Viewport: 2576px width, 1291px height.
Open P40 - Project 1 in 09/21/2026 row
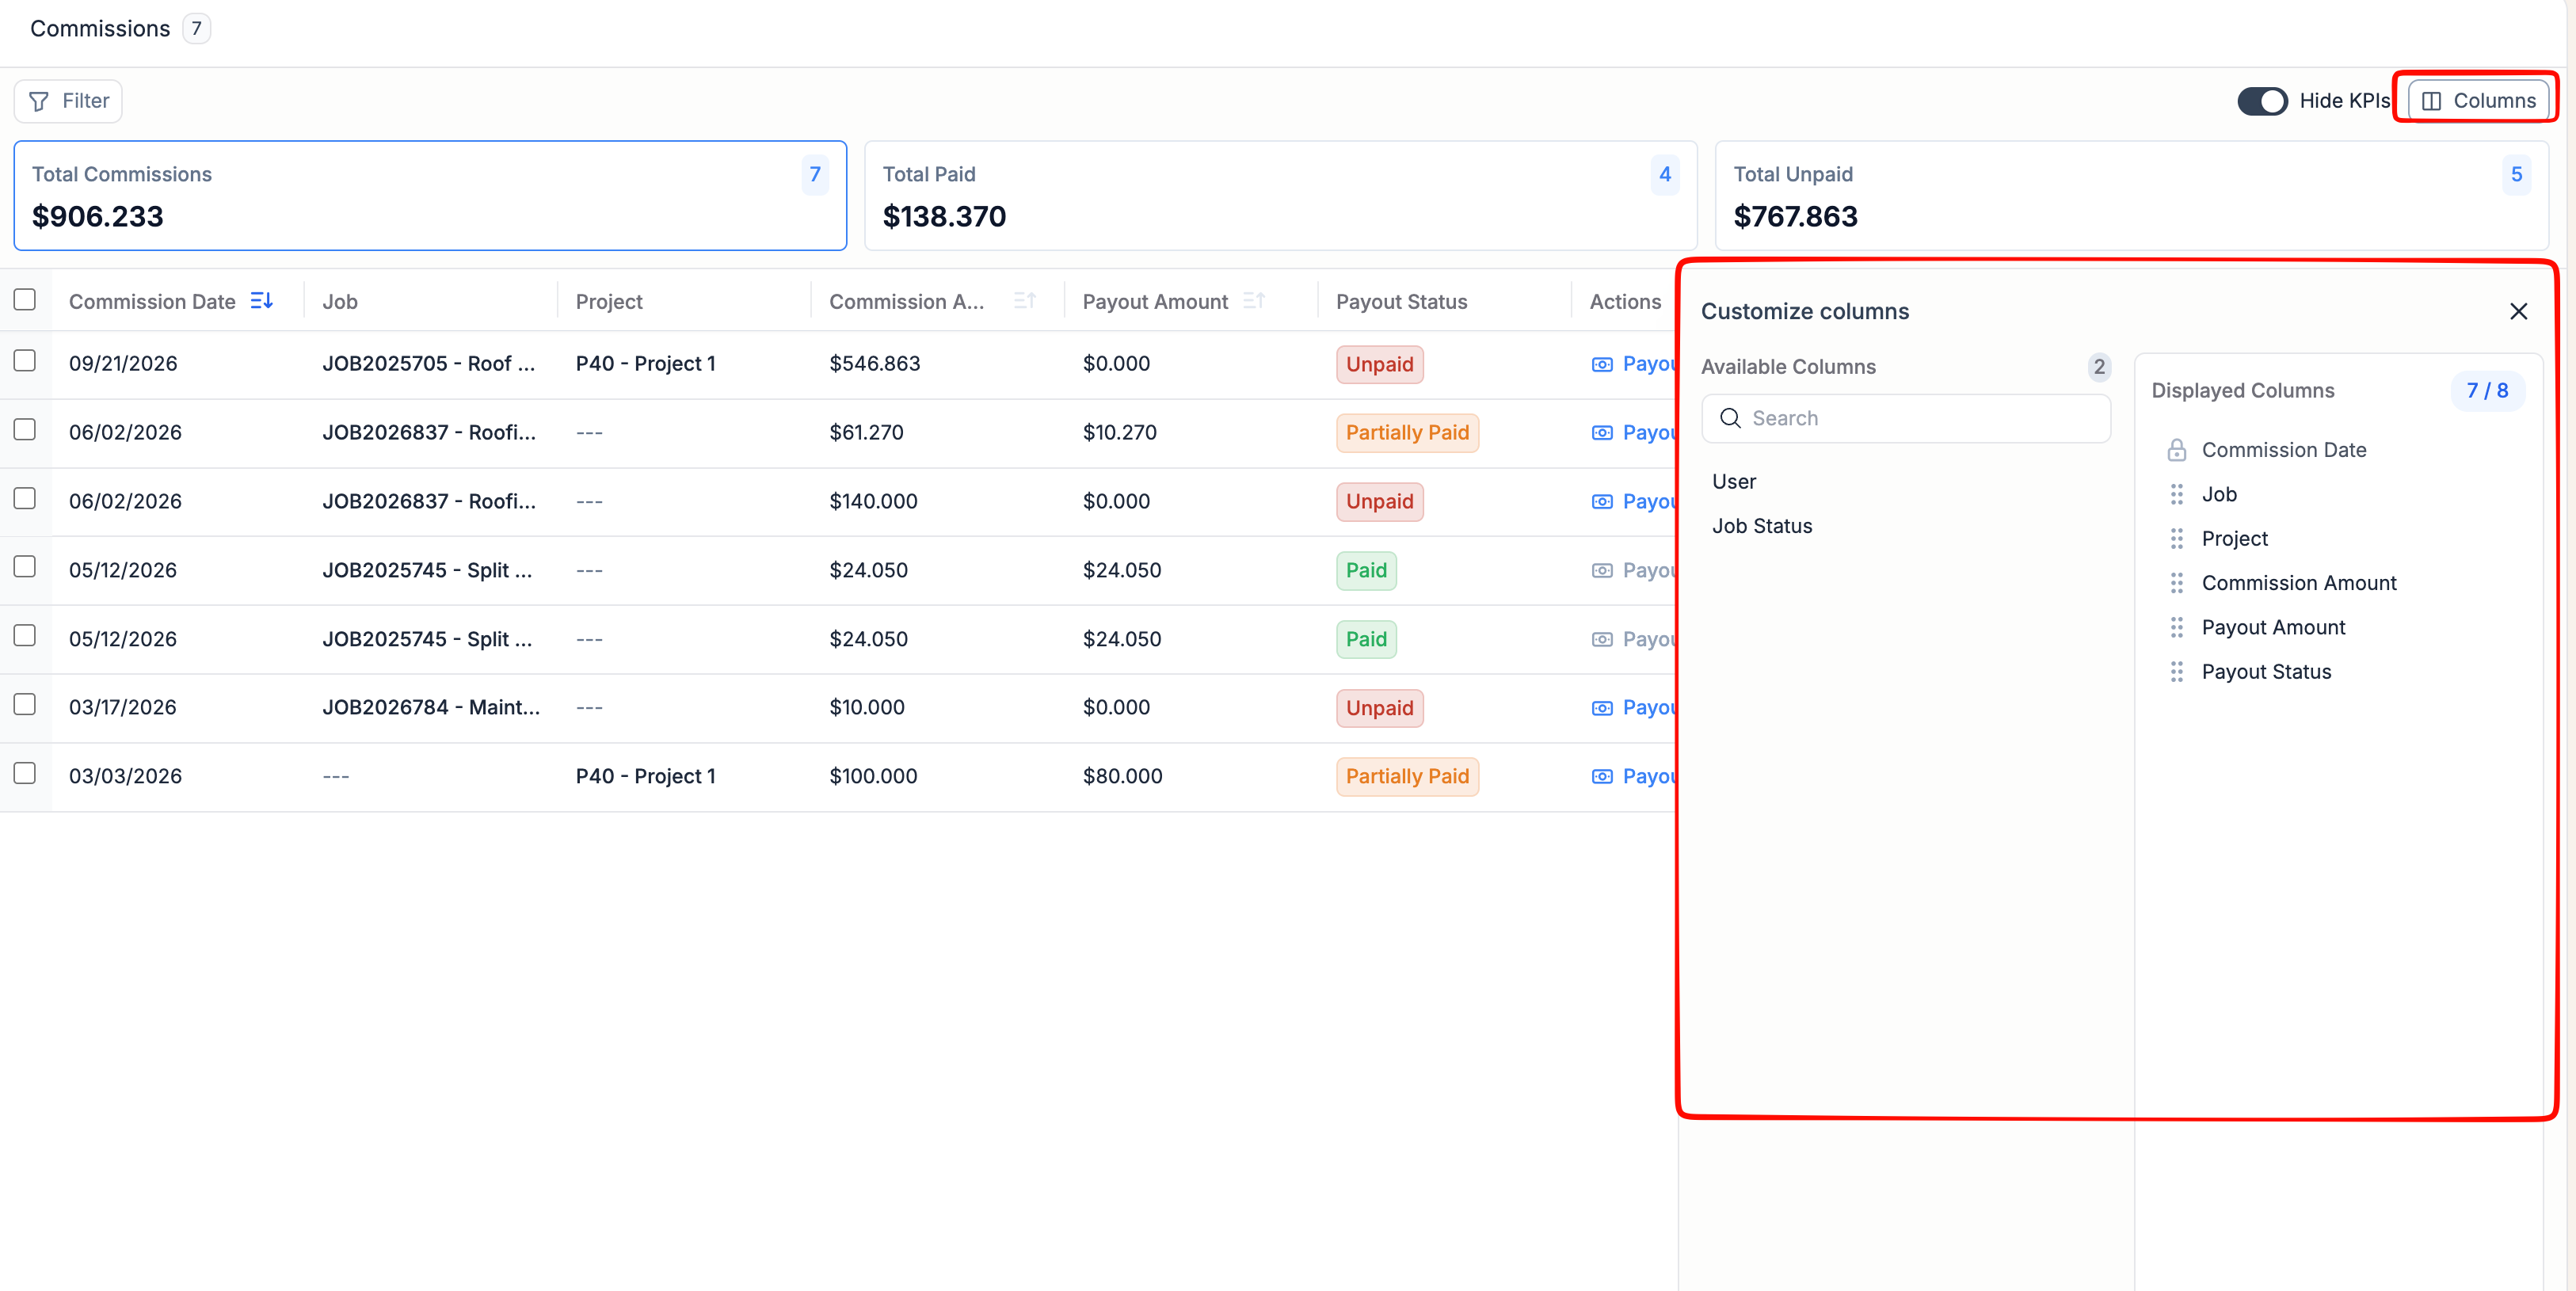(646, 364)
